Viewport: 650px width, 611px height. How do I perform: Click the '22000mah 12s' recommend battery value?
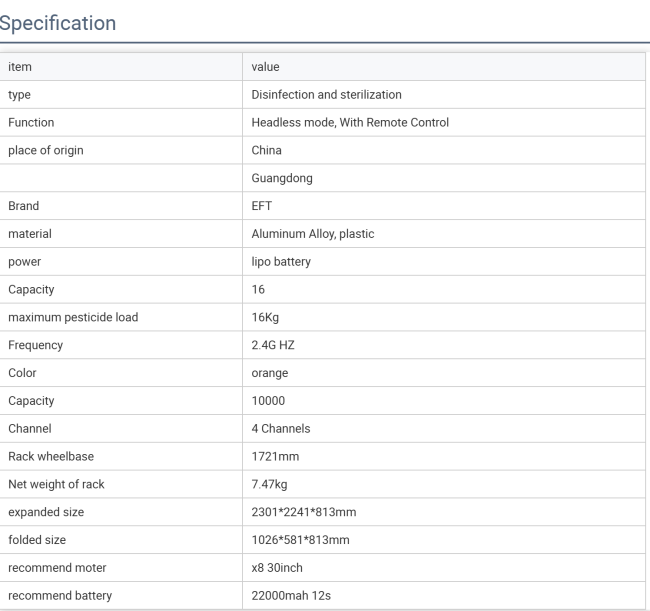291,596
